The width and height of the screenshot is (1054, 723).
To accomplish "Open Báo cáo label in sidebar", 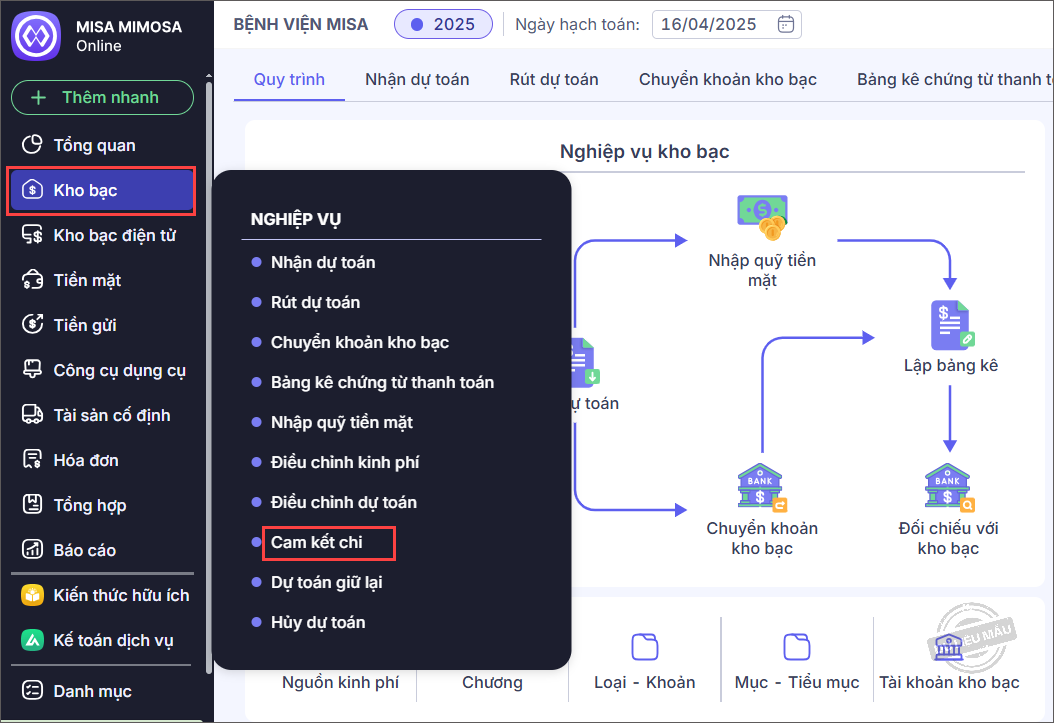I will (x=85, y=550).
